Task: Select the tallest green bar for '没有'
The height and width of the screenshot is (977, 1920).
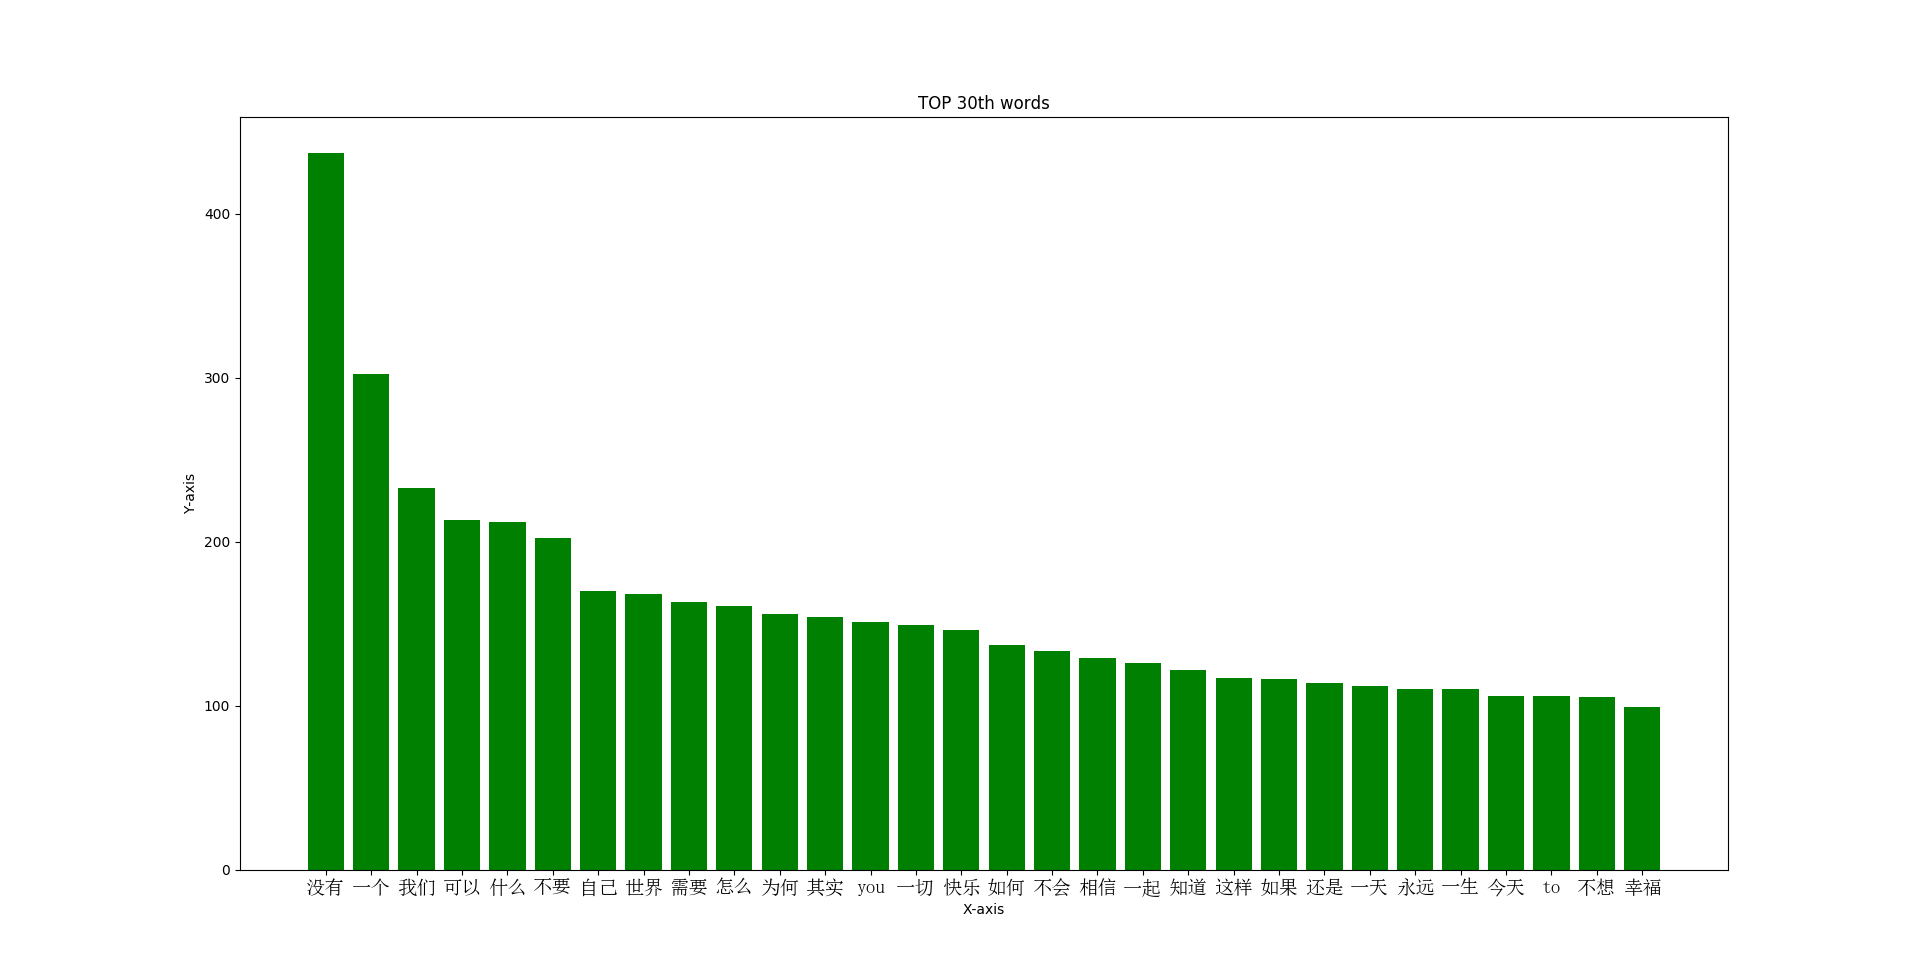Action: click(326, 511)
